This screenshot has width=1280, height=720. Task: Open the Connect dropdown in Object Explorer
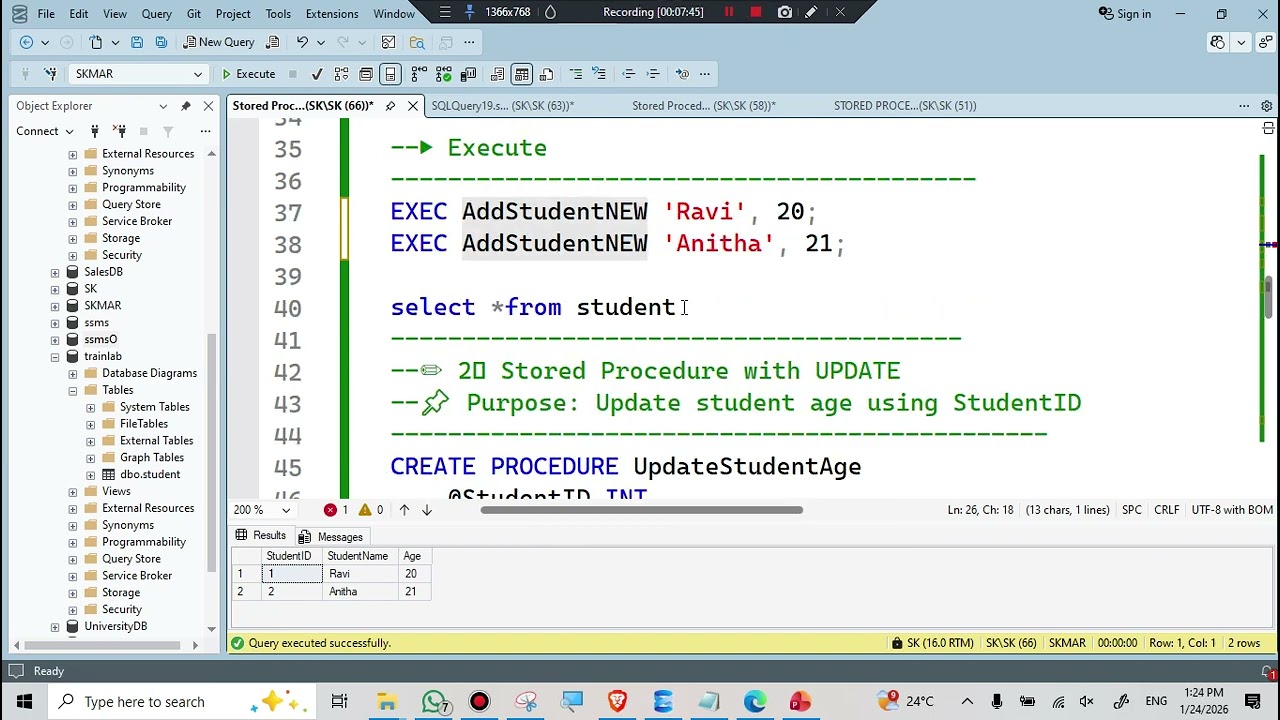click(45, 131)
